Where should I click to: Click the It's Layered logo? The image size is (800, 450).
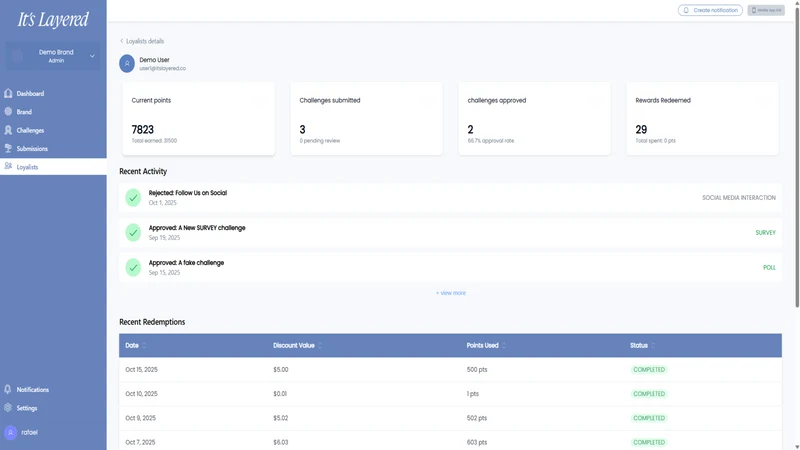[53, 19]
